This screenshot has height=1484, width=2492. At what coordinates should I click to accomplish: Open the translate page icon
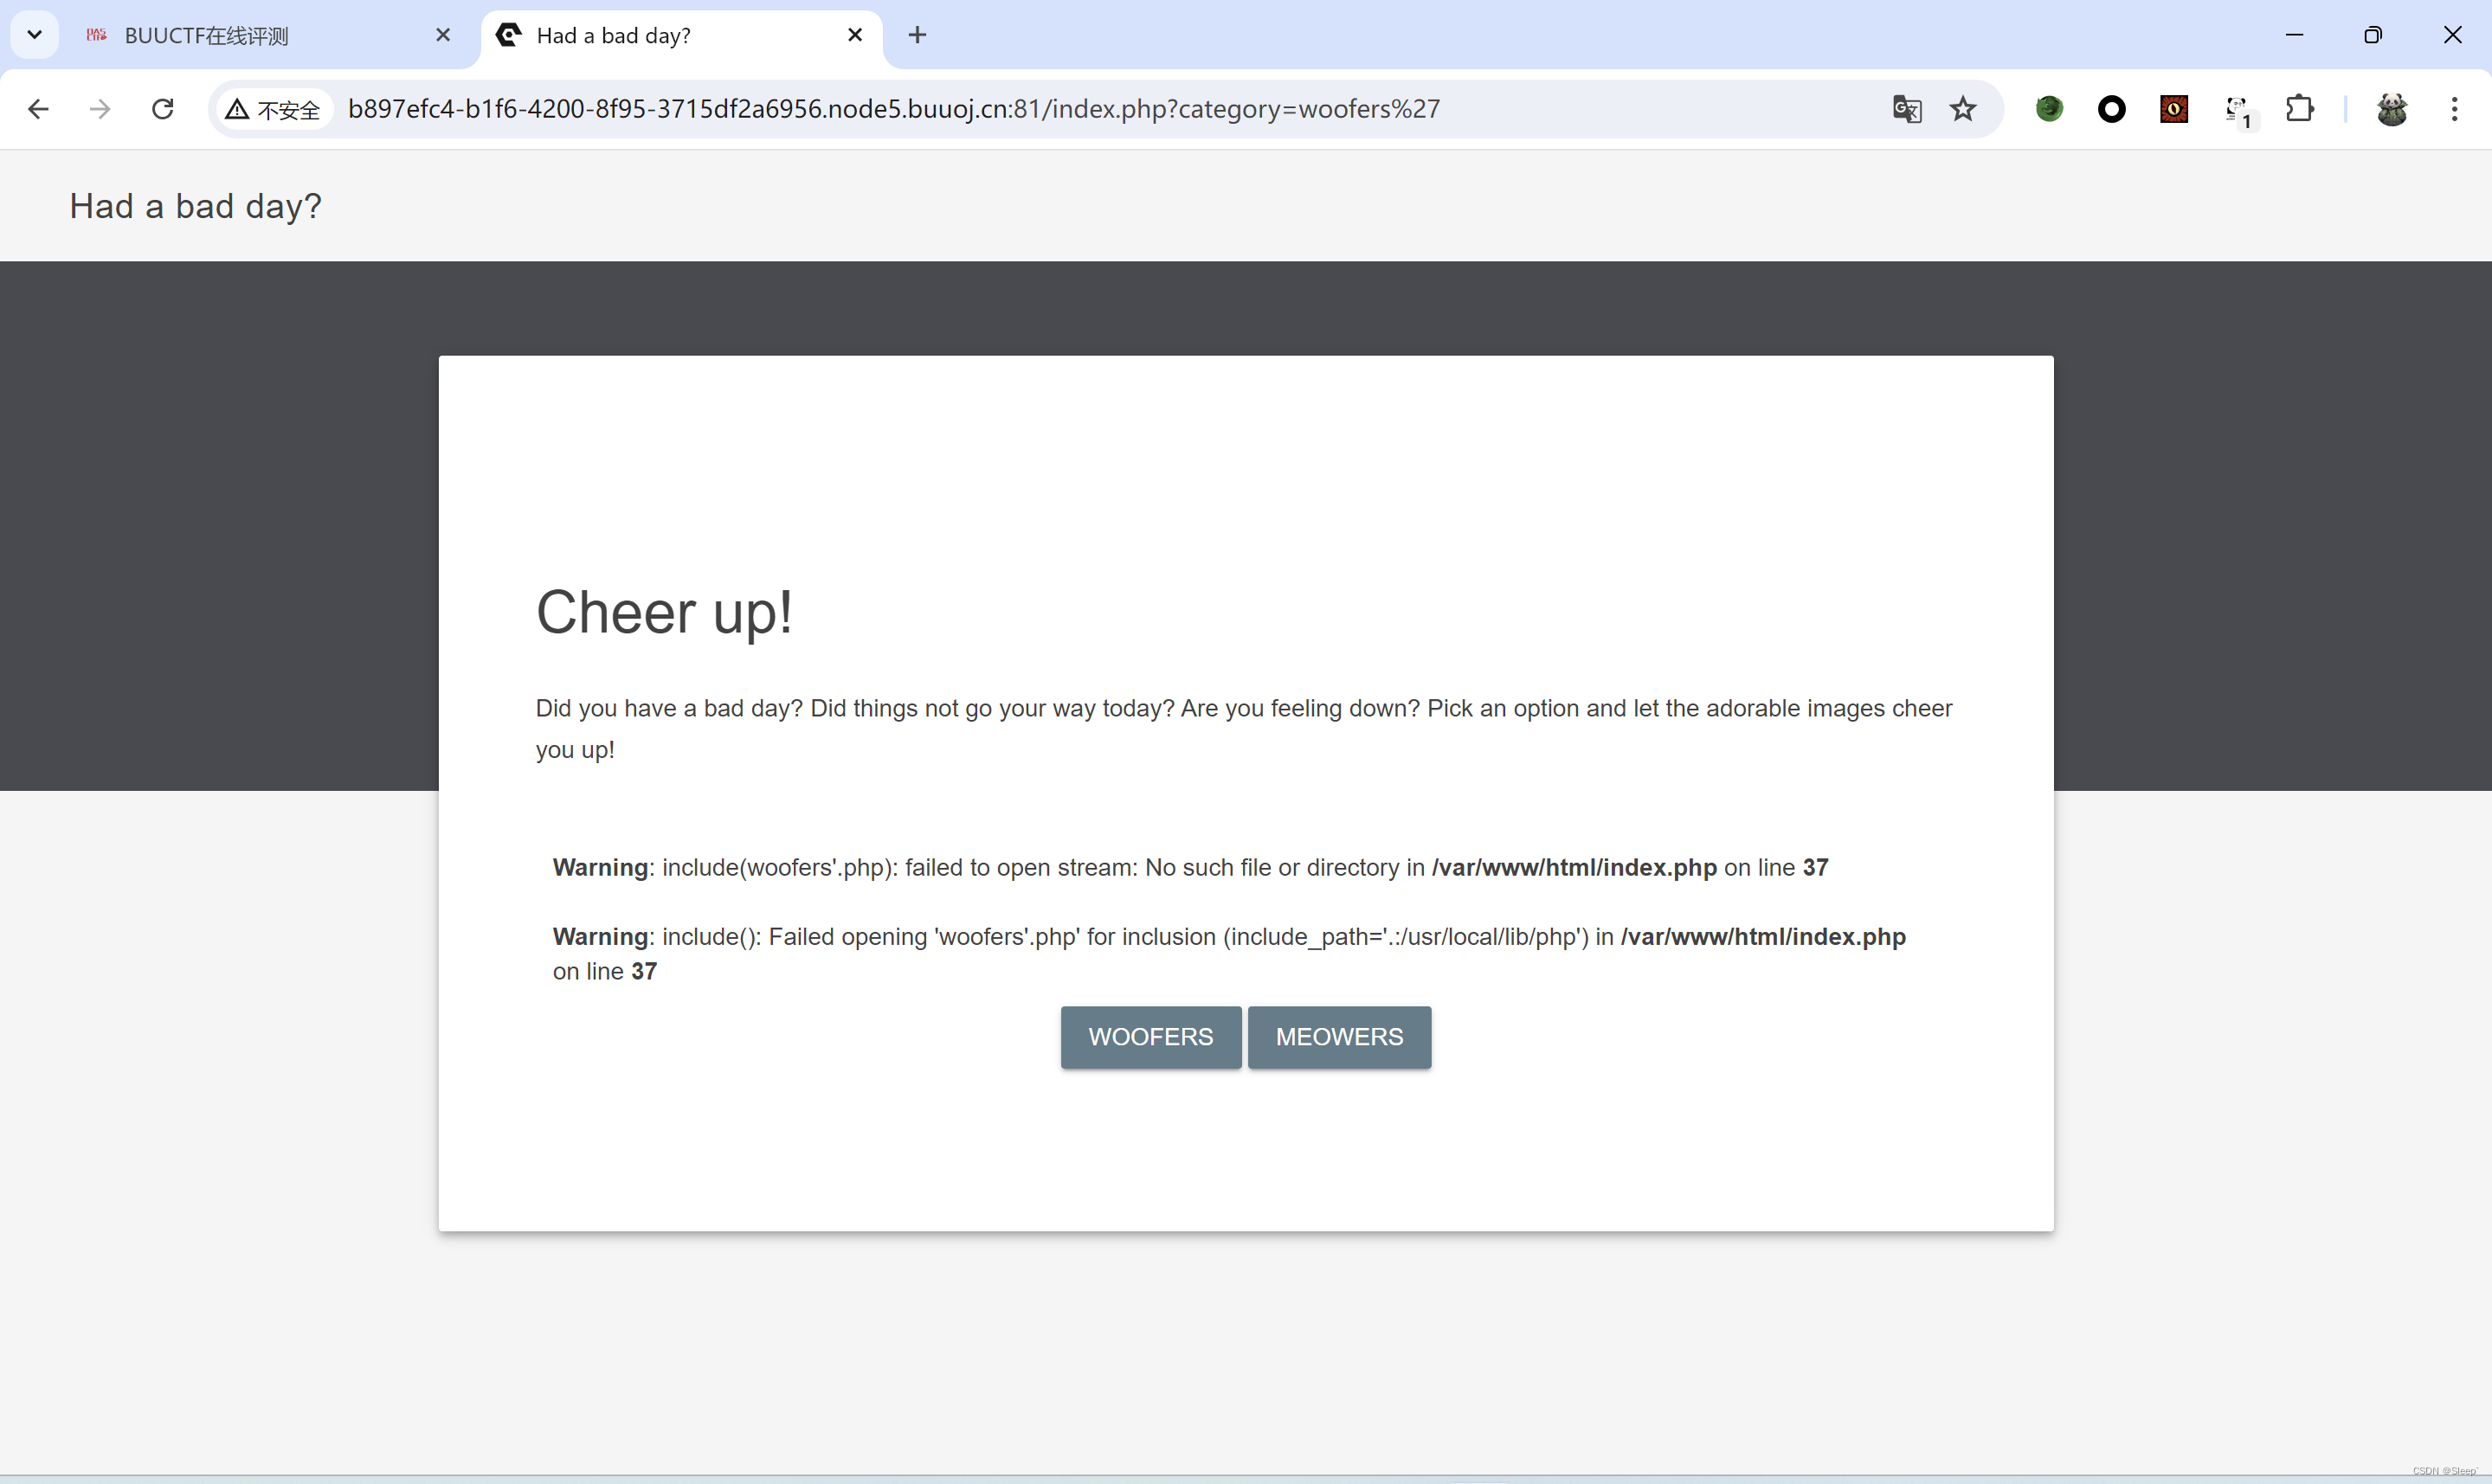[1907, 109]
